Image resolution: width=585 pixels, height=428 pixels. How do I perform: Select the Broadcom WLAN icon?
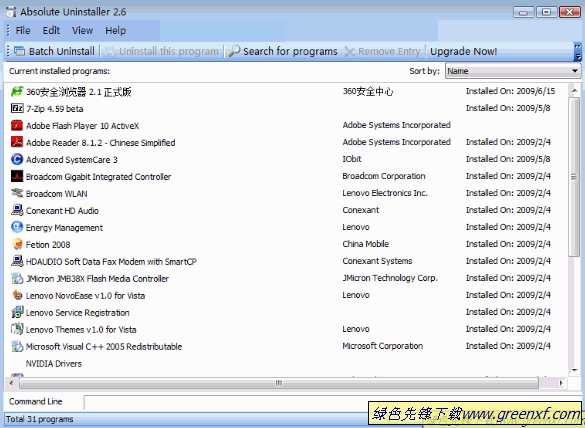[17, 193]
